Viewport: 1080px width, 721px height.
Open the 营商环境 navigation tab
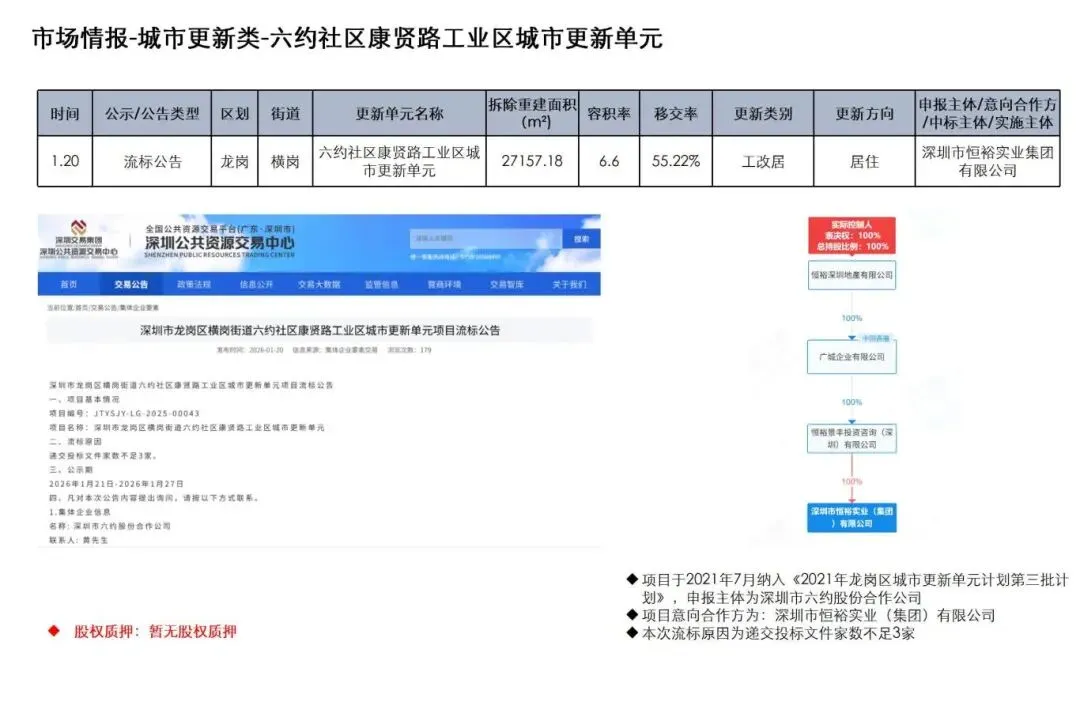tap(444, 284)
